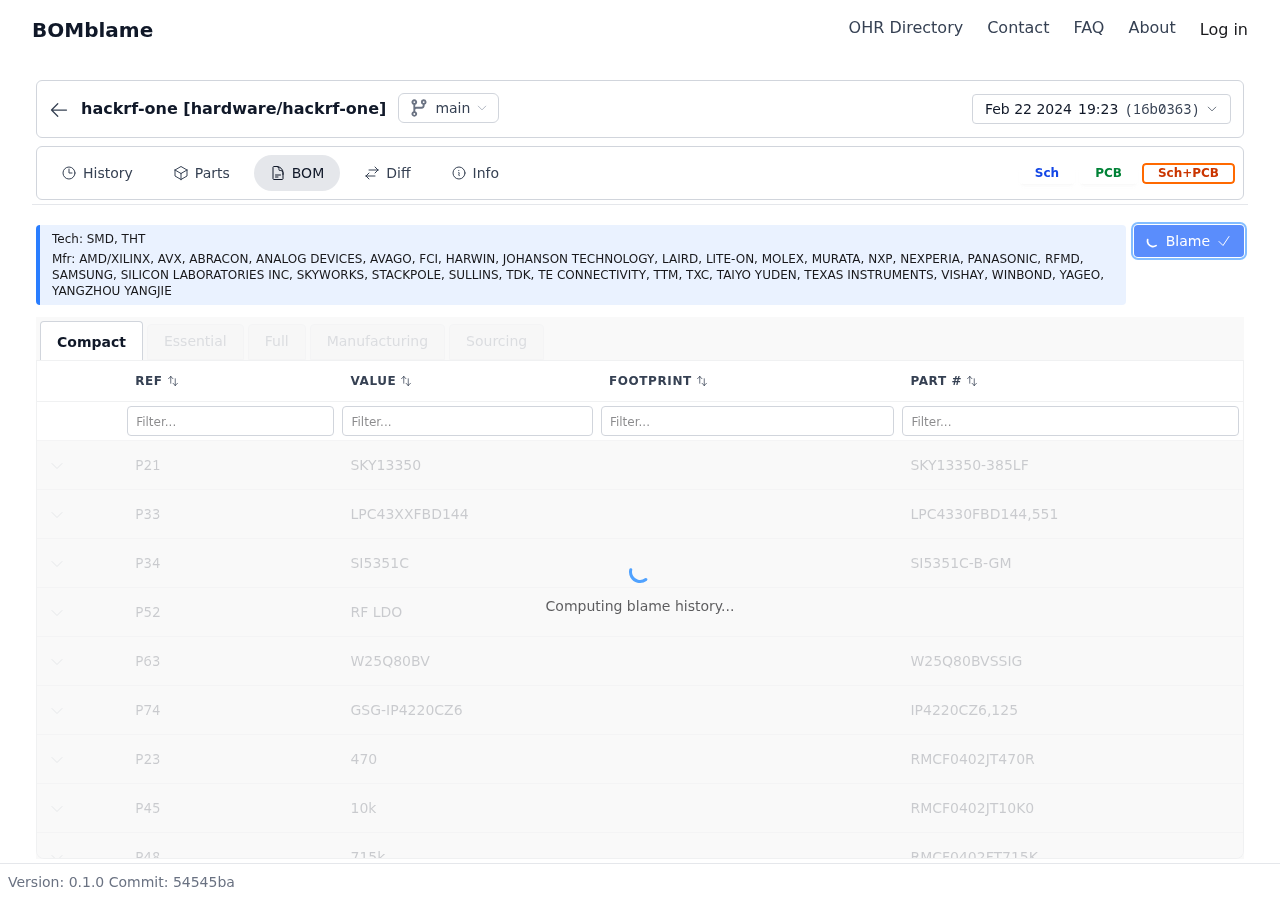Open the Parts view

tap(201, 173)
